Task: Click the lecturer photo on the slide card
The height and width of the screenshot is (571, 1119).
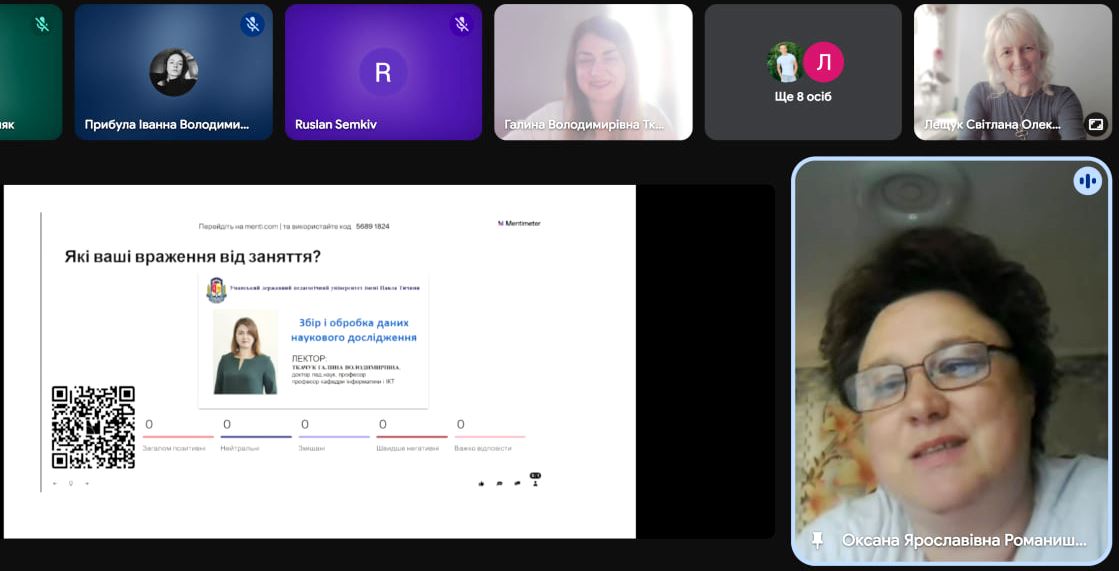Action: pyautogui.click(x=245, y=352)
